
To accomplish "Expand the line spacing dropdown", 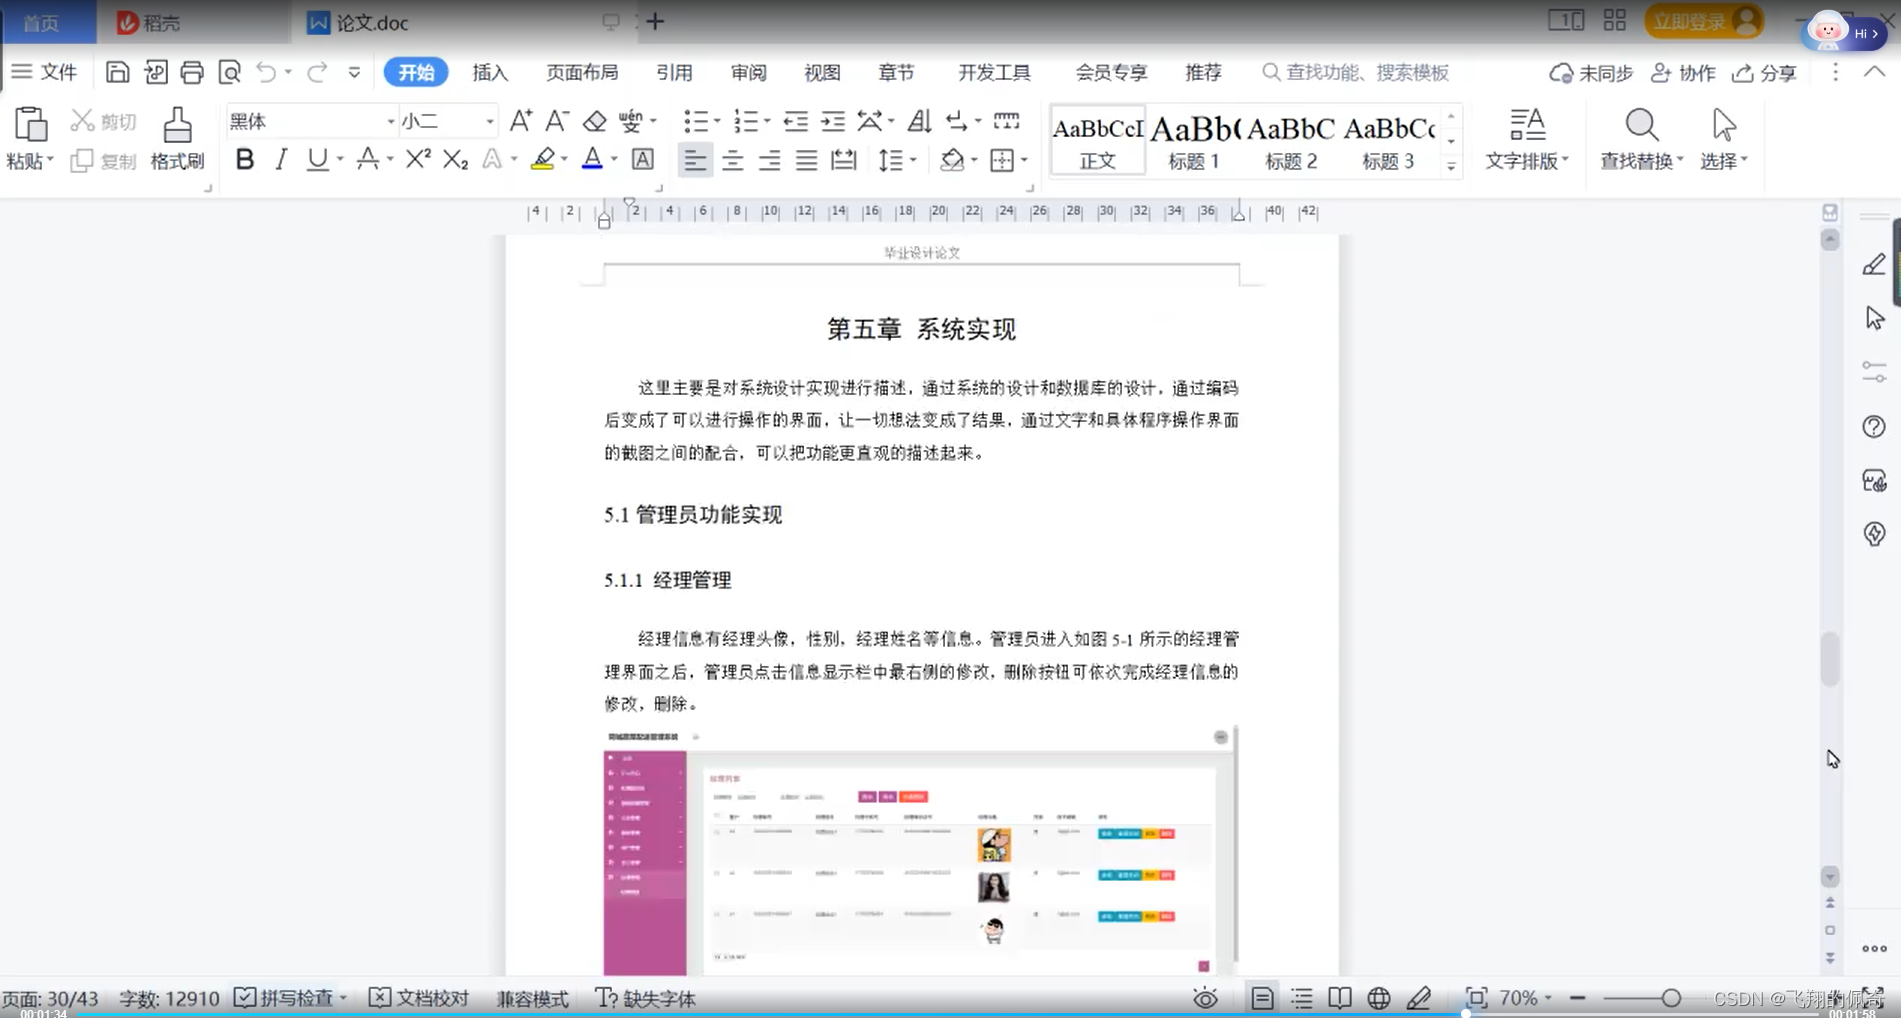I will (x=913, y=160).
